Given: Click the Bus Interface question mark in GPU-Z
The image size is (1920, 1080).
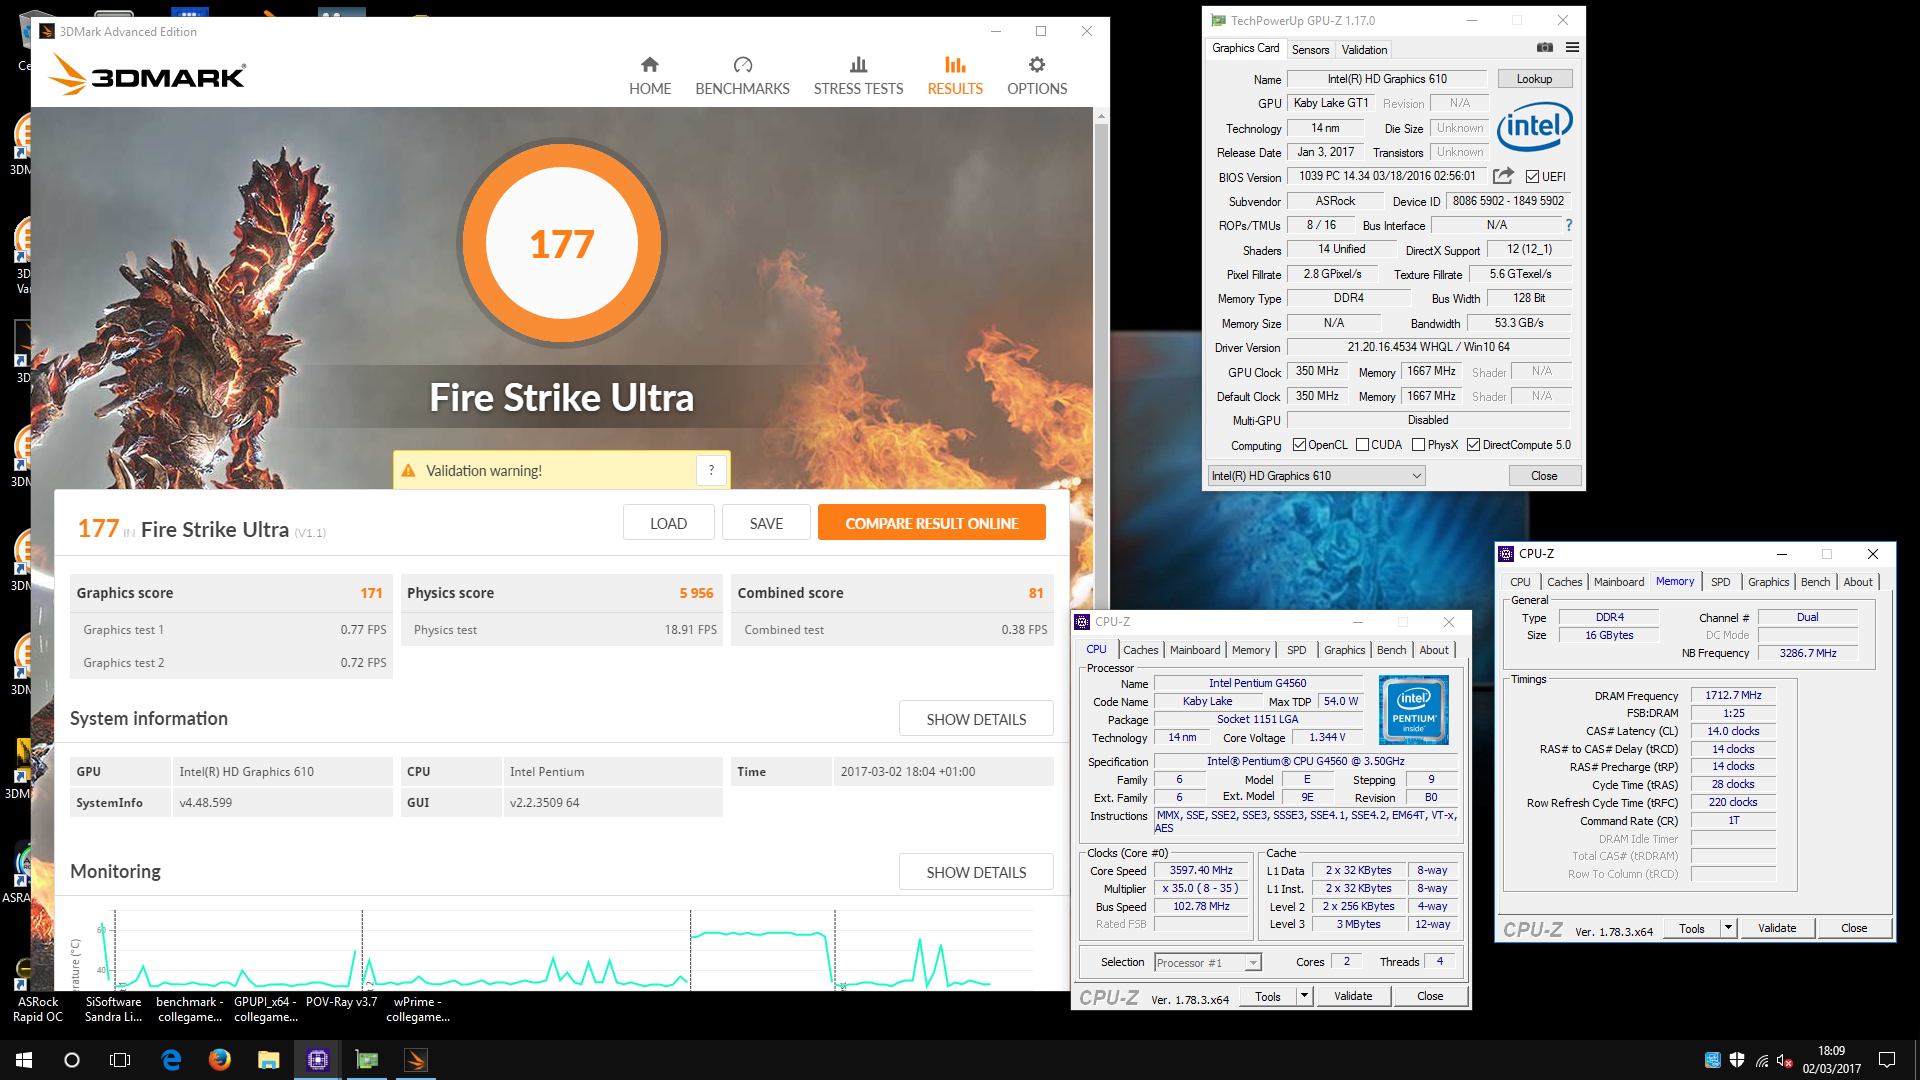Looking at the screenshot, I should pyautogui.click(x=1569, y=225).
